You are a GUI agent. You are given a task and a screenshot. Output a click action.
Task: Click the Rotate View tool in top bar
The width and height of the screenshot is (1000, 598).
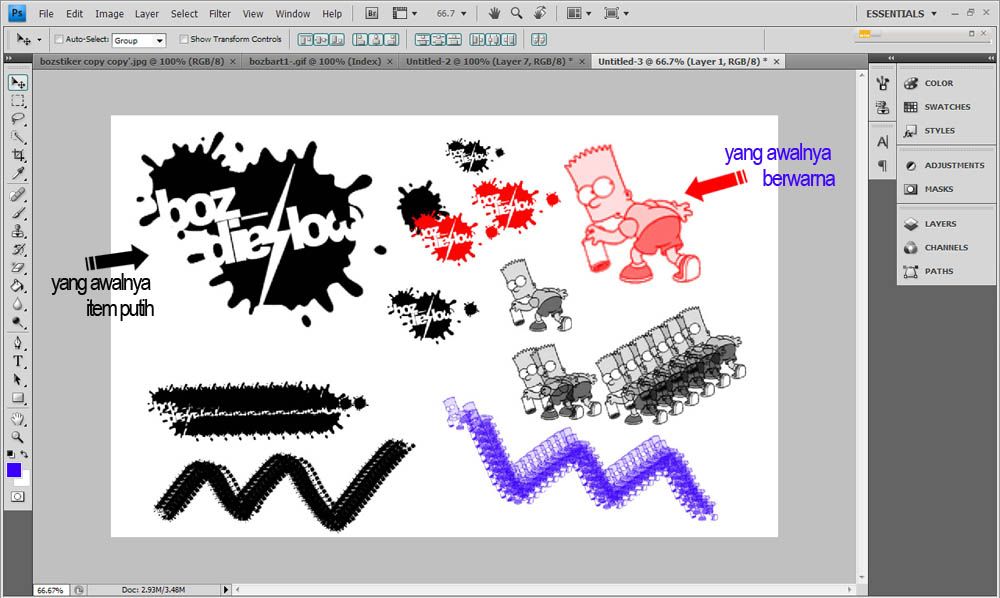pyautogui.click(x=540, y=13)
